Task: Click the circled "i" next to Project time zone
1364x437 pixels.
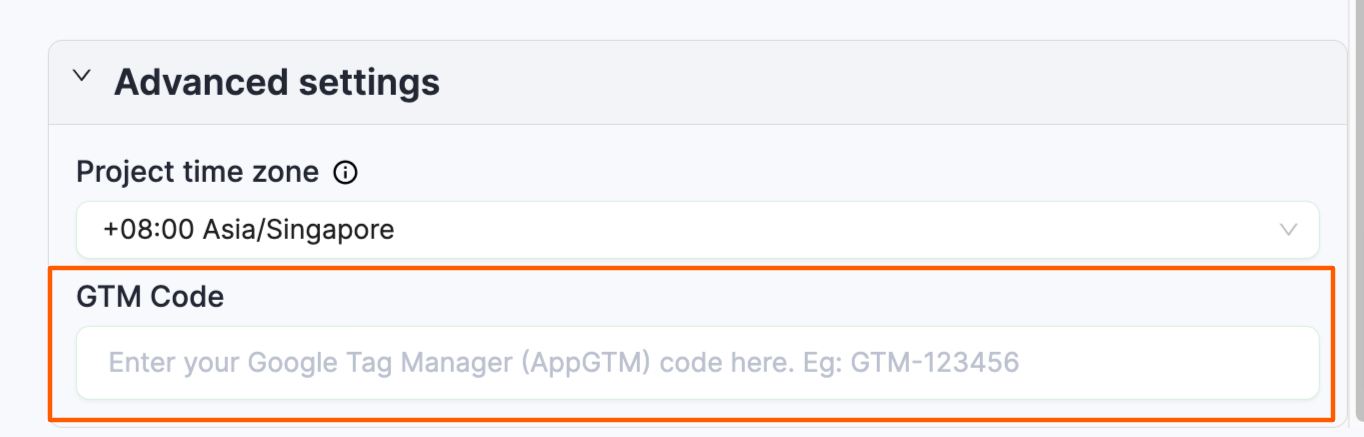Action: pos(345,173)
